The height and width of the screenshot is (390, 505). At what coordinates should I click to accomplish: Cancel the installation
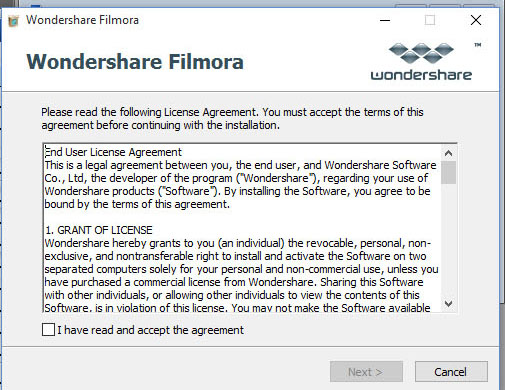point(451,371)
